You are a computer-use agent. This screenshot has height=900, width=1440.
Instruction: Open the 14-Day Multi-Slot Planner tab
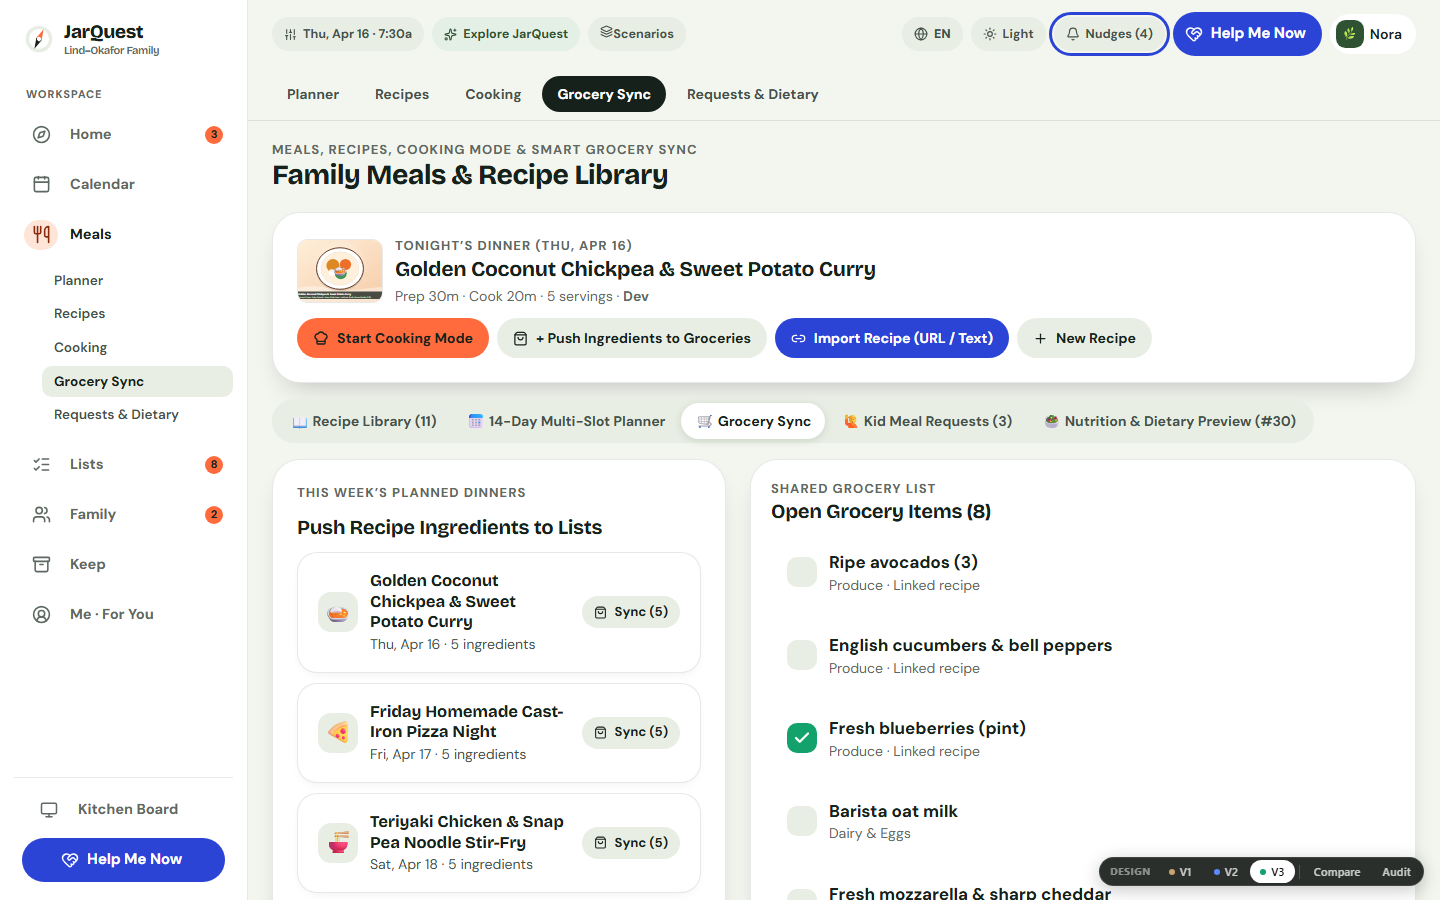click(x=567, y=421)
